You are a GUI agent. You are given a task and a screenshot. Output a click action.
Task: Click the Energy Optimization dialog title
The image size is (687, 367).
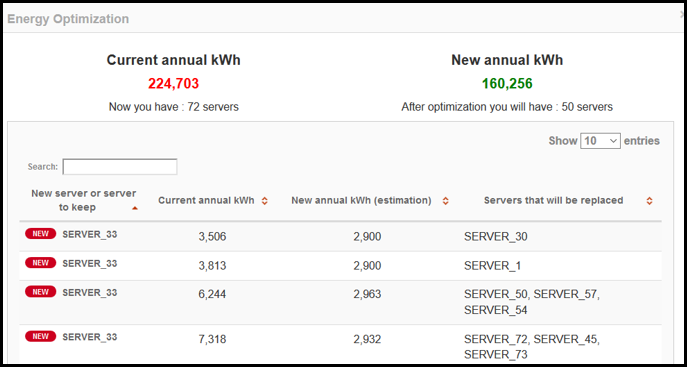coord(68,19)
